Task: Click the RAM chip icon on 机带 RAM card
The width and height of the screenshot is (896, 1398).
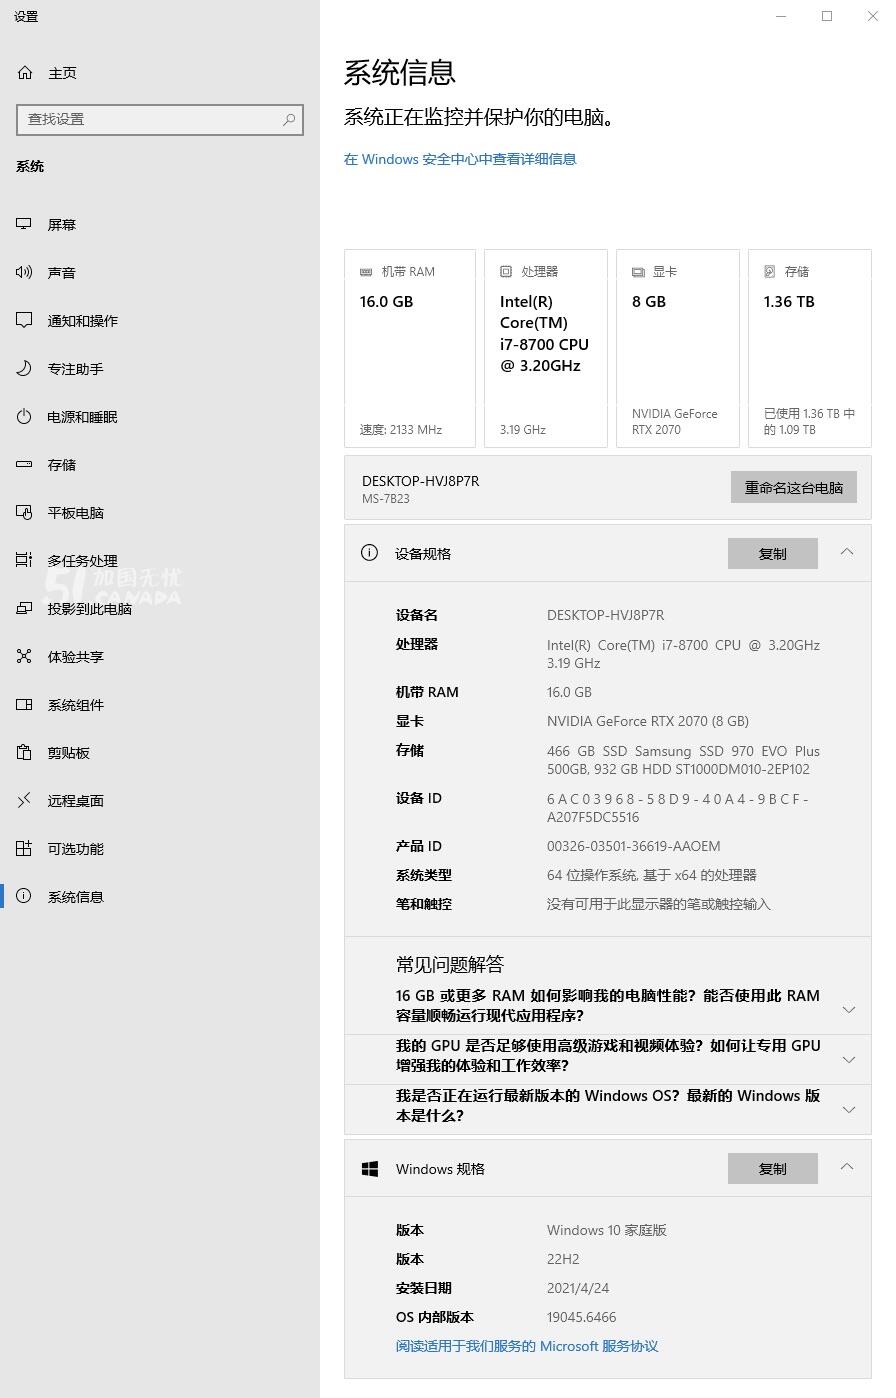Action: point(366,271)
